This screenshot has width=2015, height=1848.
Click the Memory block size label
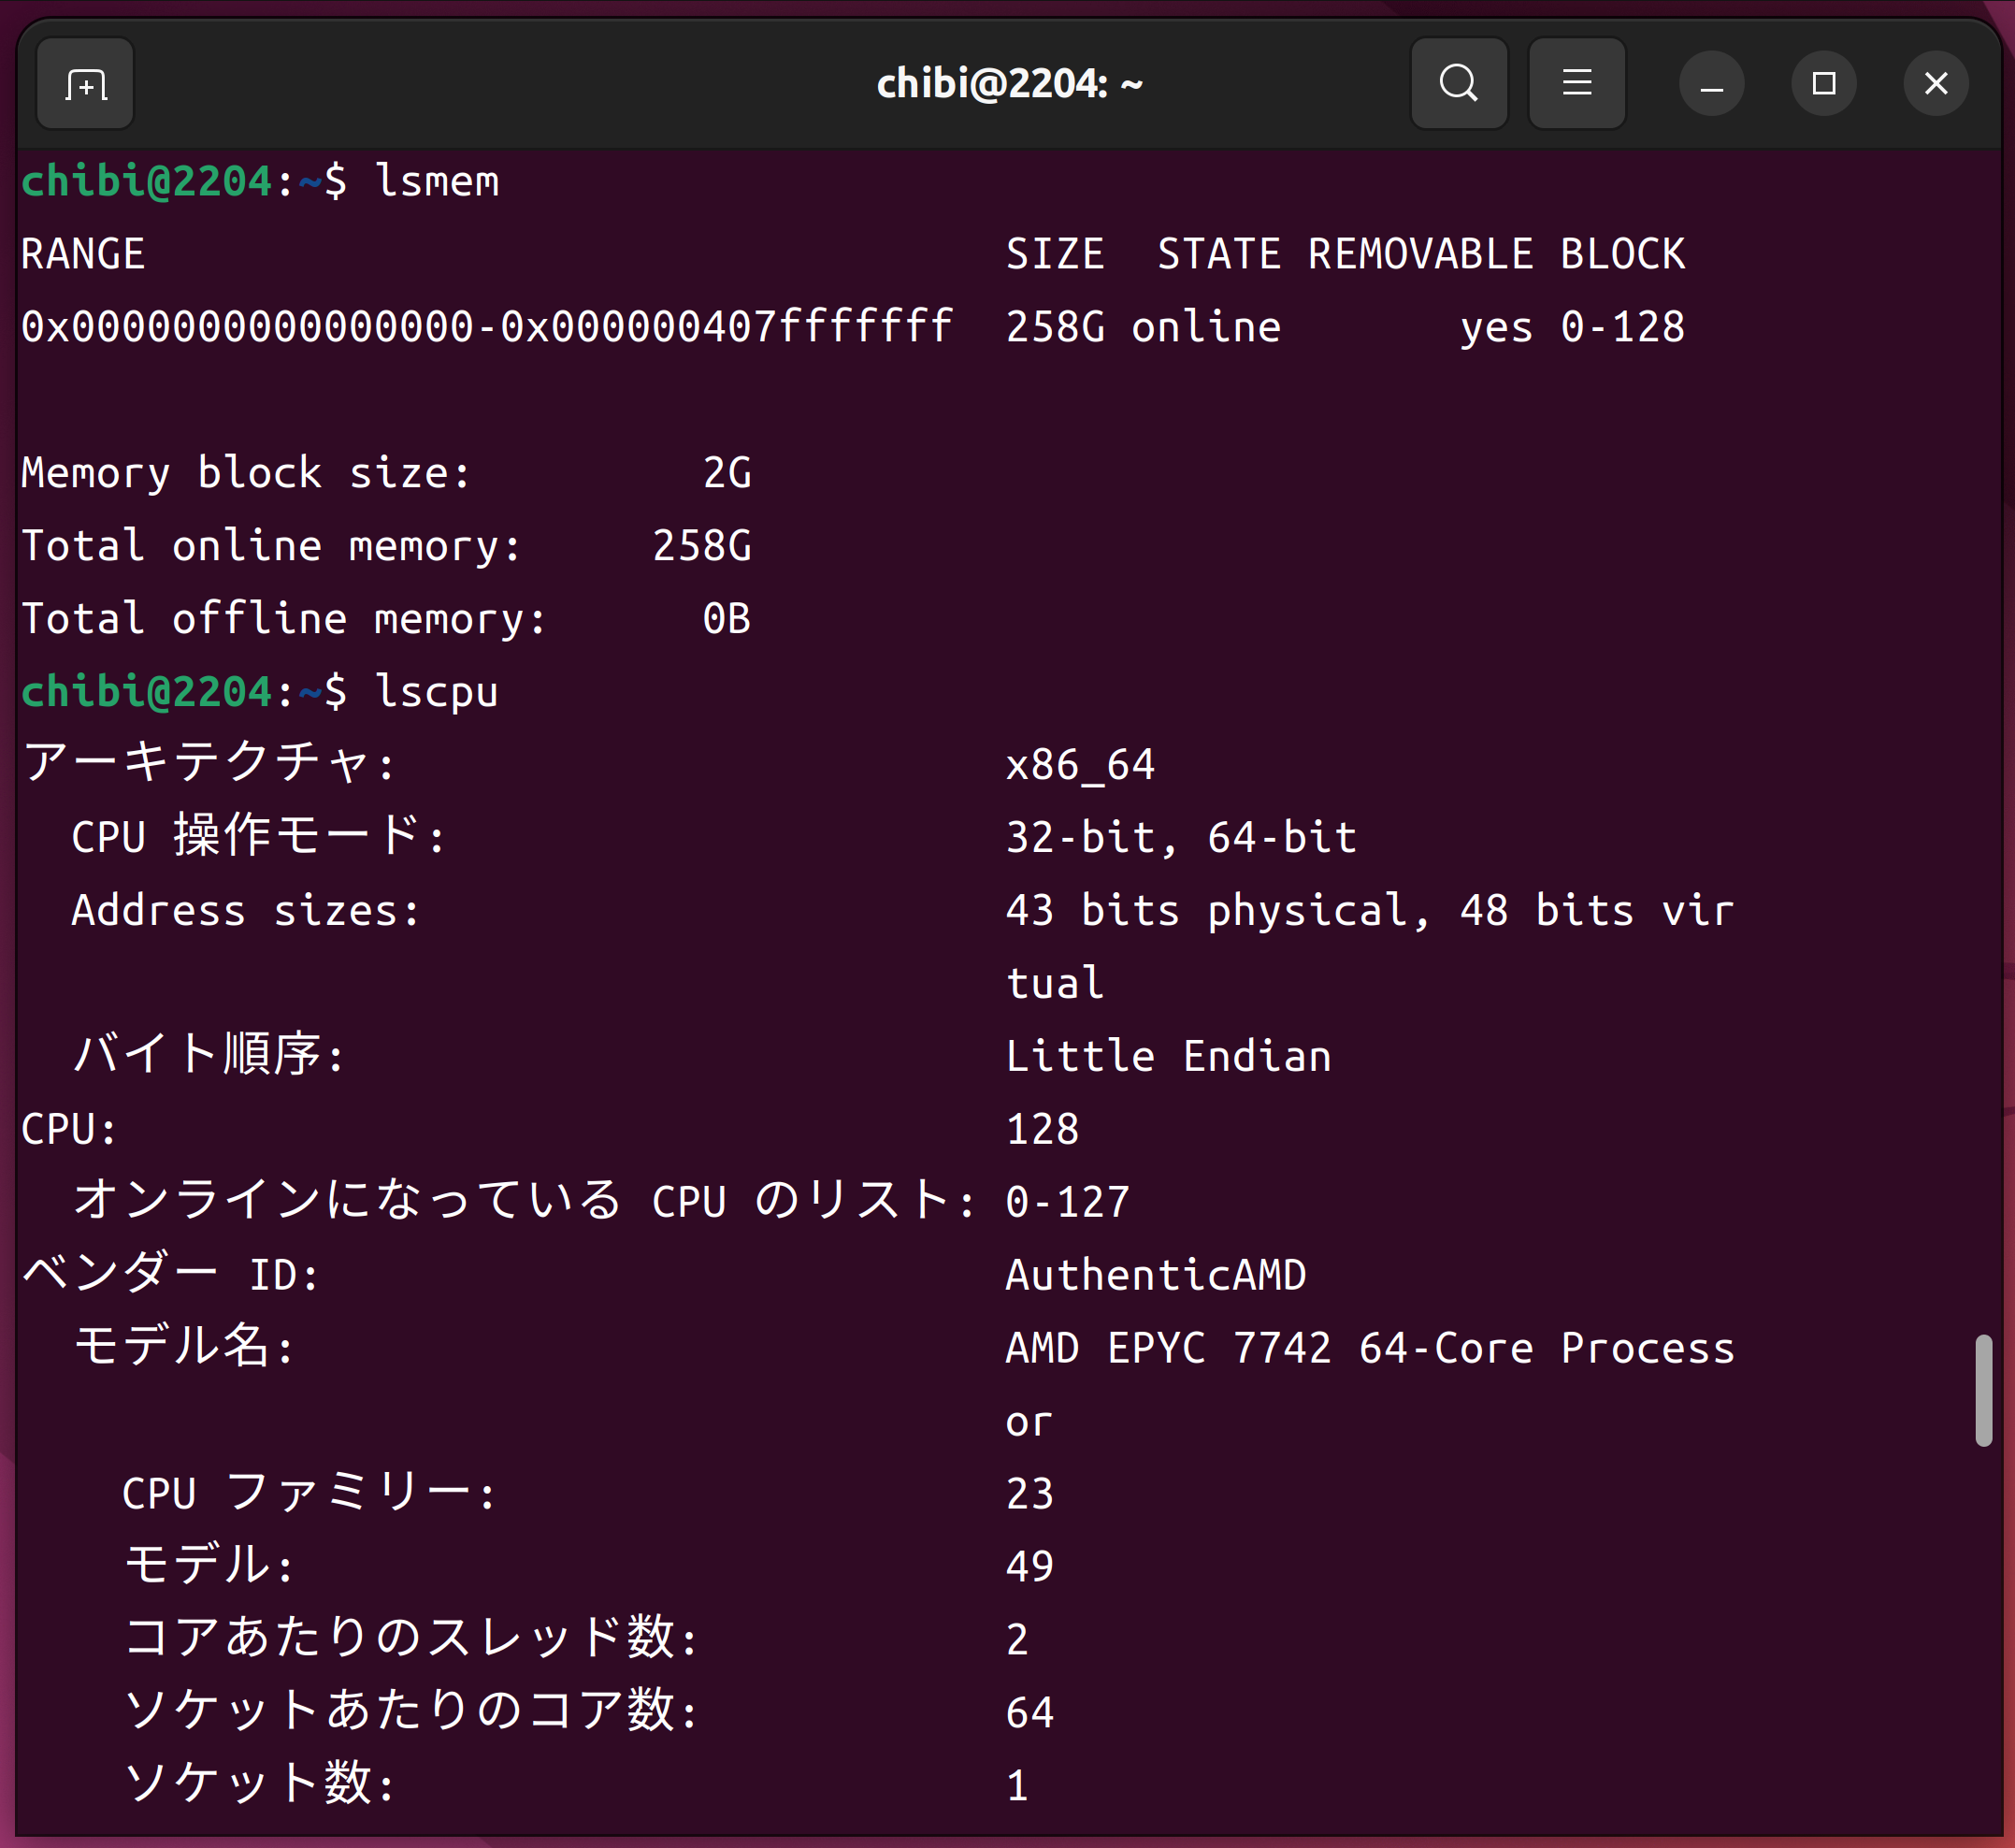pos(245,473)
